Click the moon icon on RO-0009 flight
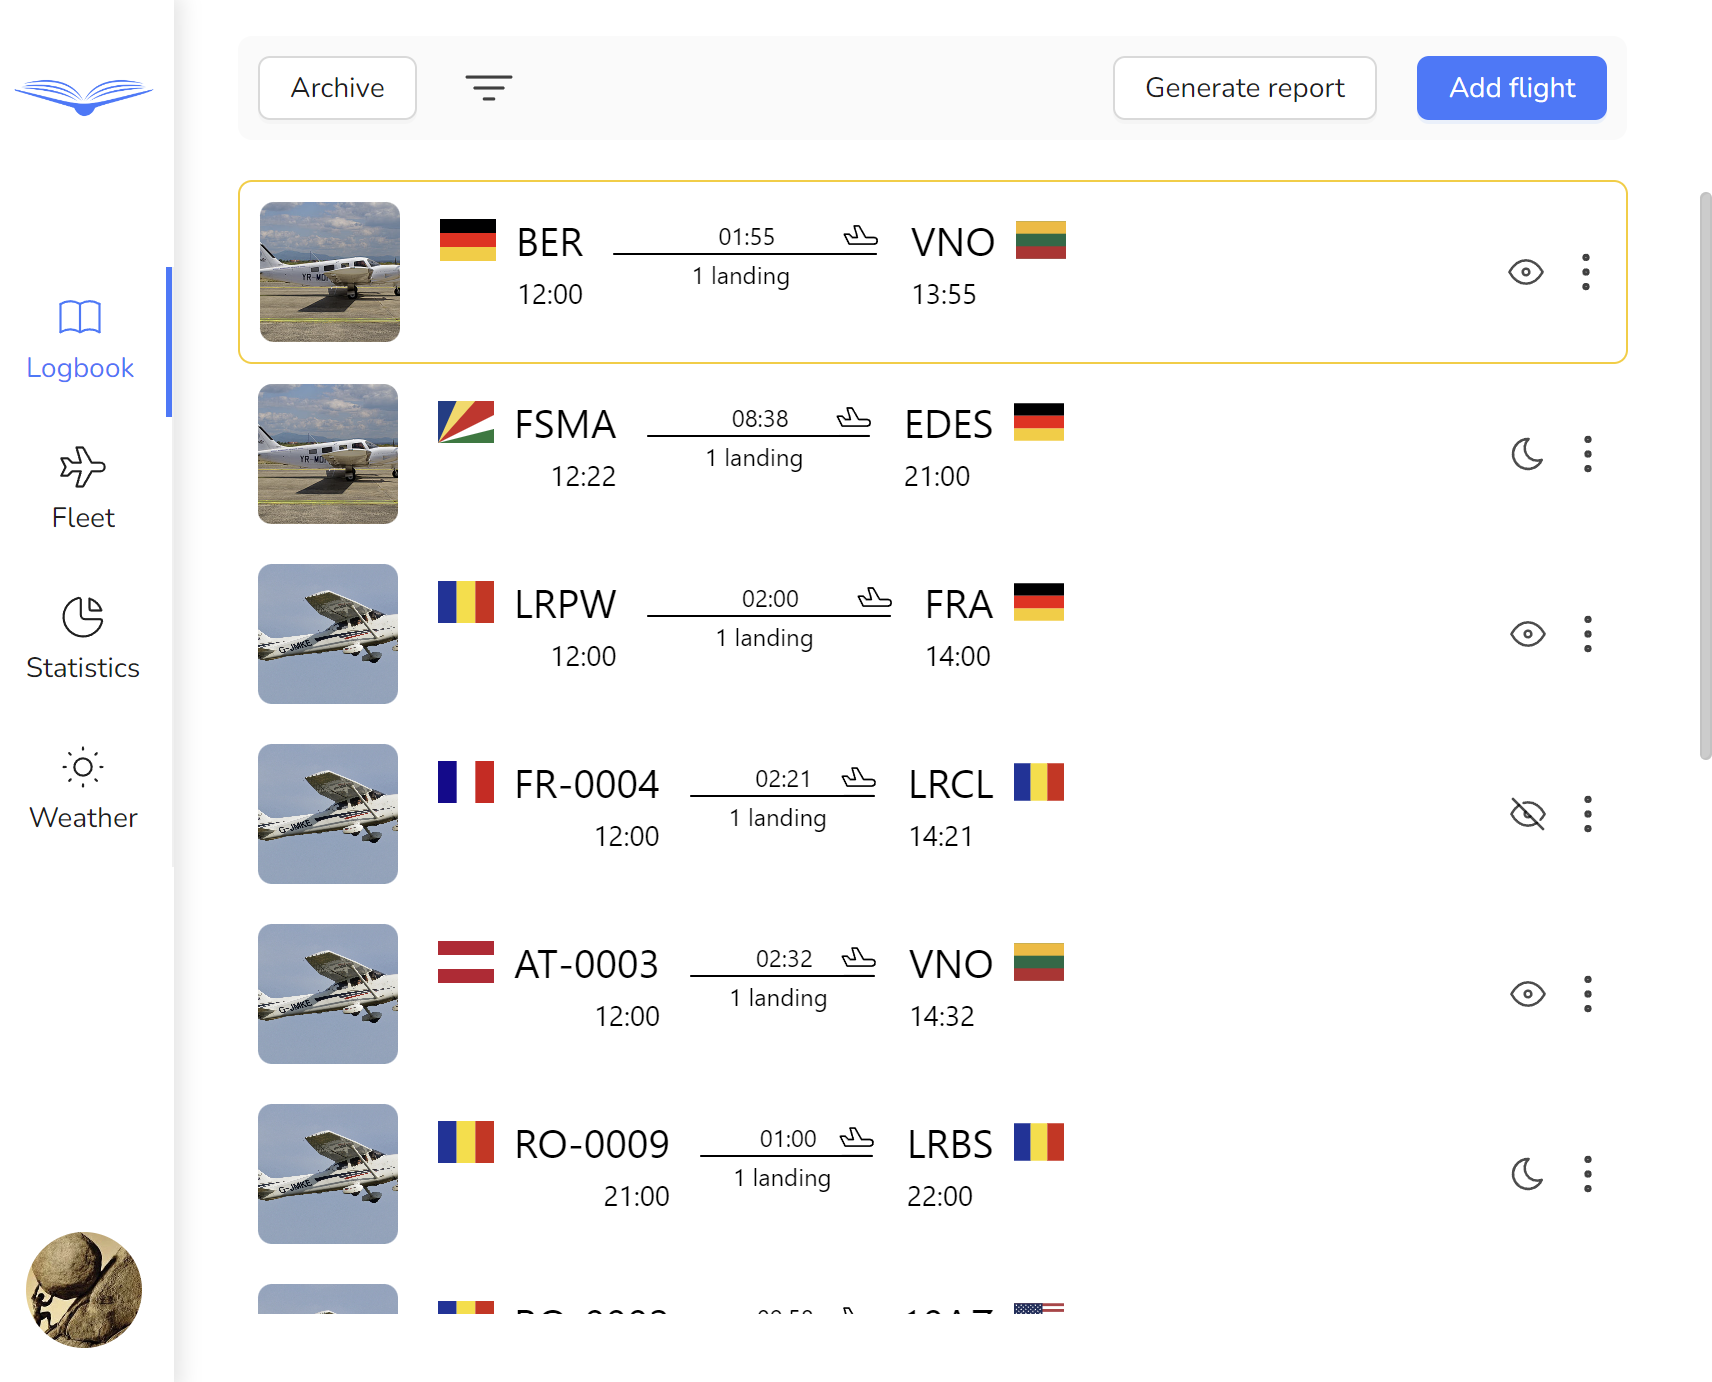Screen dimensions: 1712x1382 pyautogui.click(x=1527, y=1174)
